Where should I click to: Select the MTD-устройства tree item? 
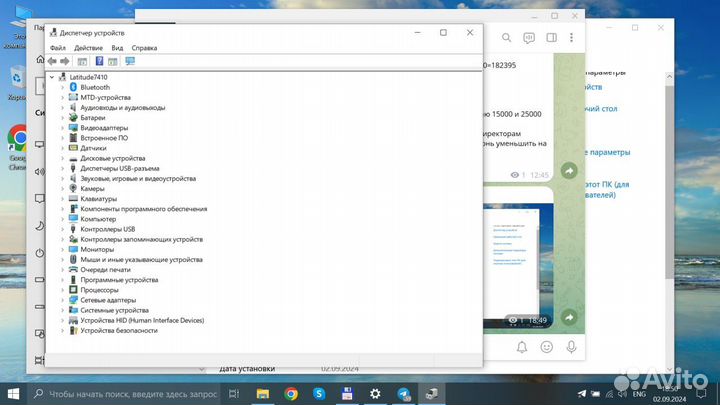pyautogui.click(x=106, y=97)
